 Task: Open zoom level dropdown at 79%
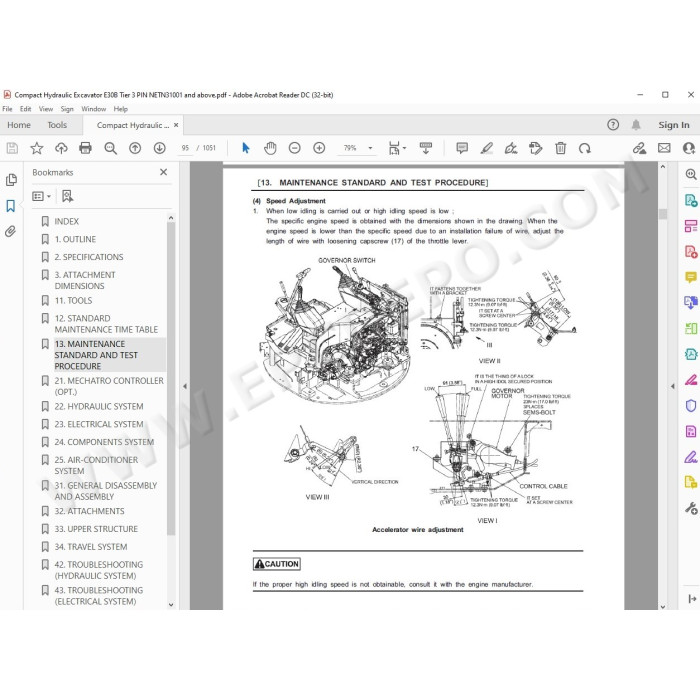pos(370,148)
